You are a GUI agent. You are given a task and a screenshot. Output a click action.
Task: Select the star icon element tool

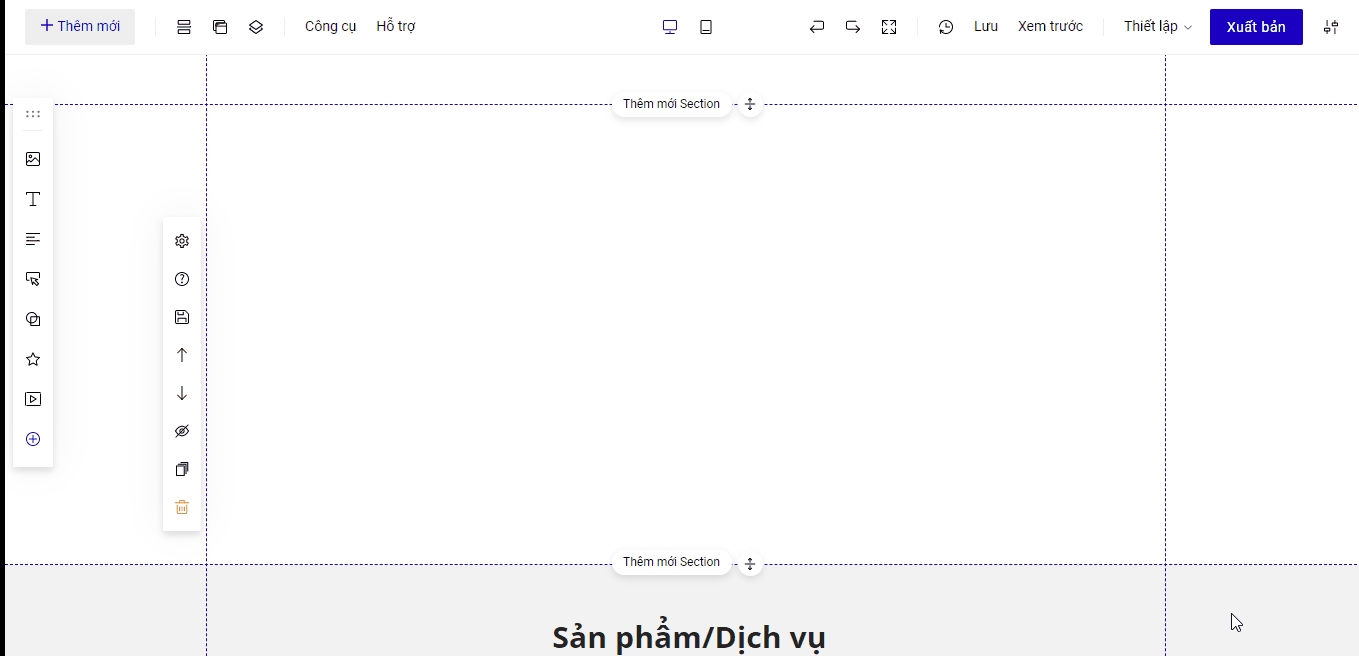[33, 359]
